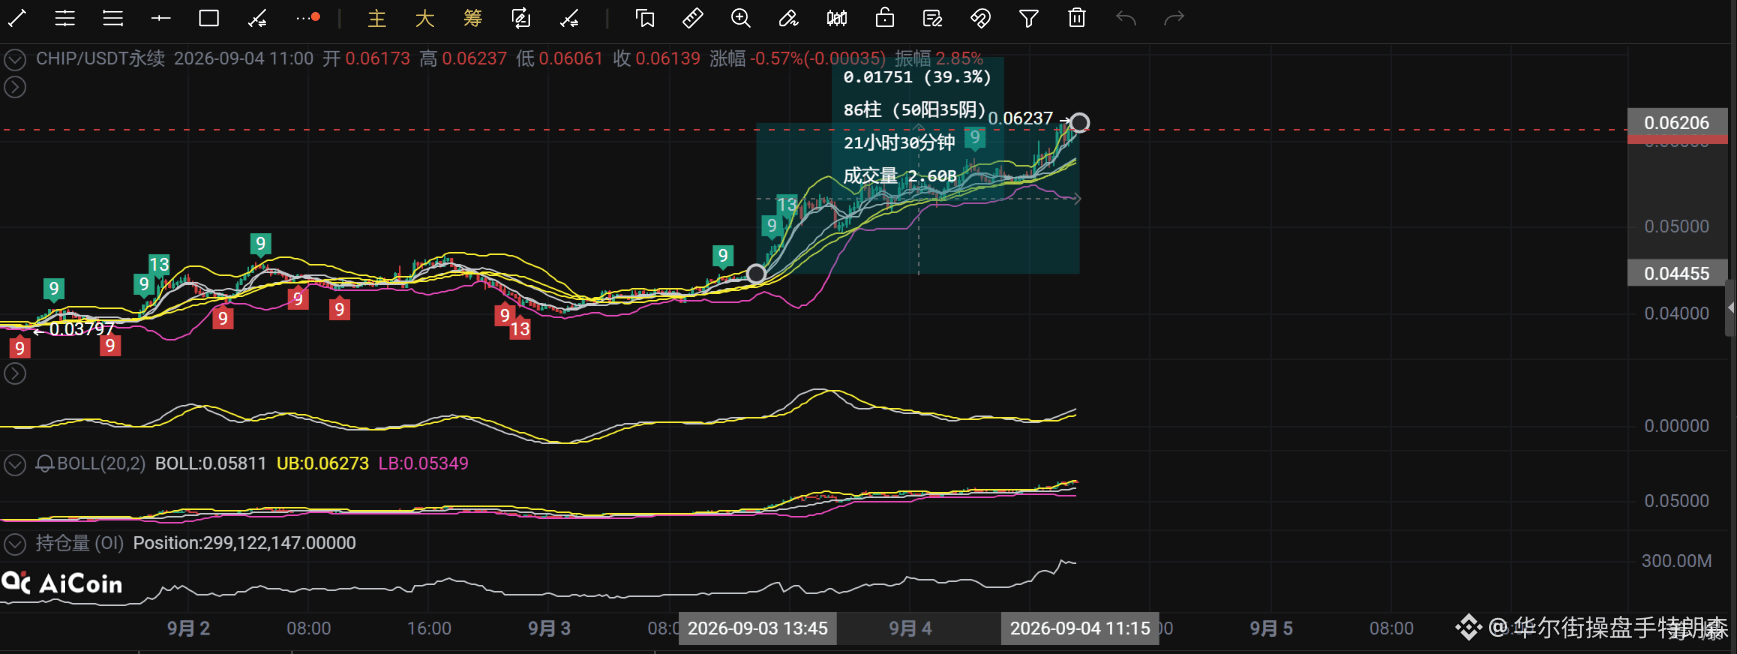
Task: Open more drawing tools with red-dot ellipsis
Action: coord(307,18)
